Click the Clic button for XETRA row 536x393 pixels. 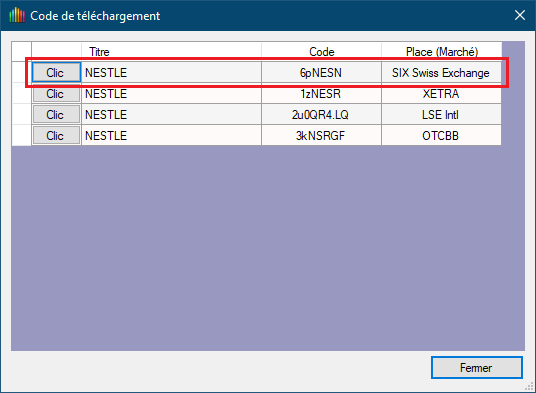click(x=56, y=93)
